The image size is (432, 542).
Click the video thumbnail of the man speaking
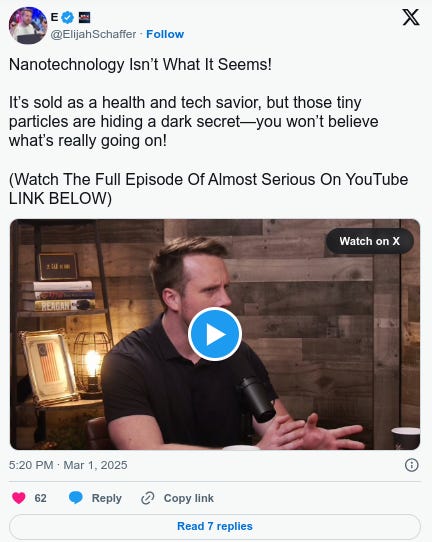point(215,334)
